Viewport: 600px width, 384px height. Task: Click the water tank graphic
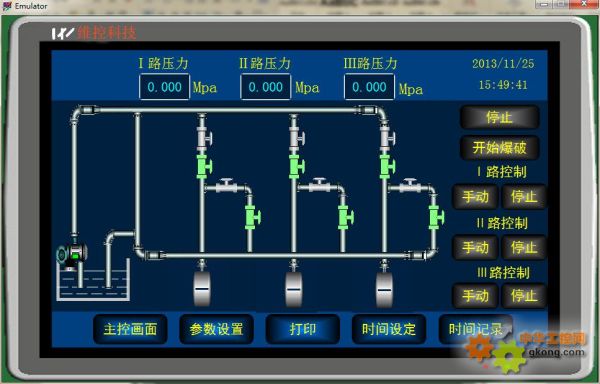point(93,281)
